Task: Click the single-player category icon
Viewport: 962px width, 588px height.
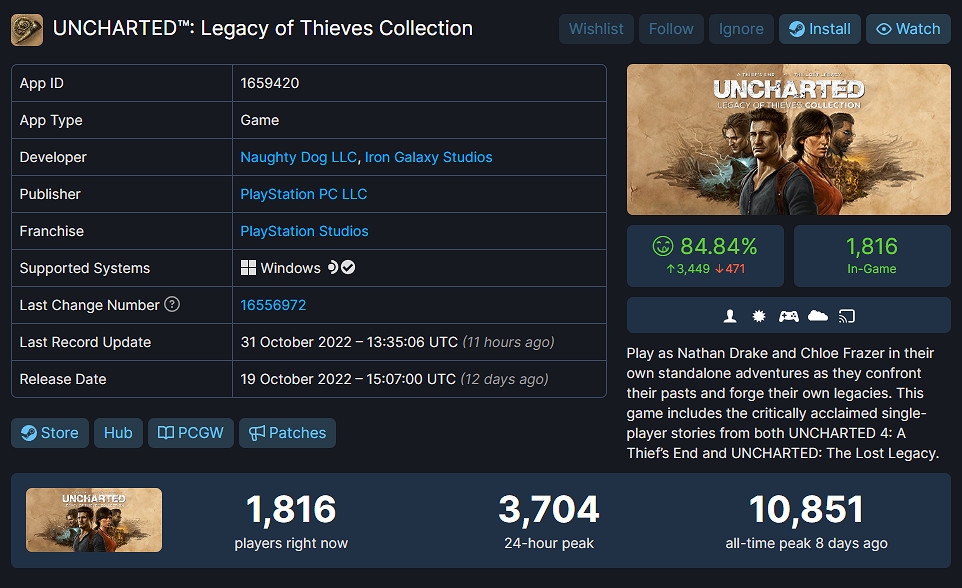Action: [731, 316]
